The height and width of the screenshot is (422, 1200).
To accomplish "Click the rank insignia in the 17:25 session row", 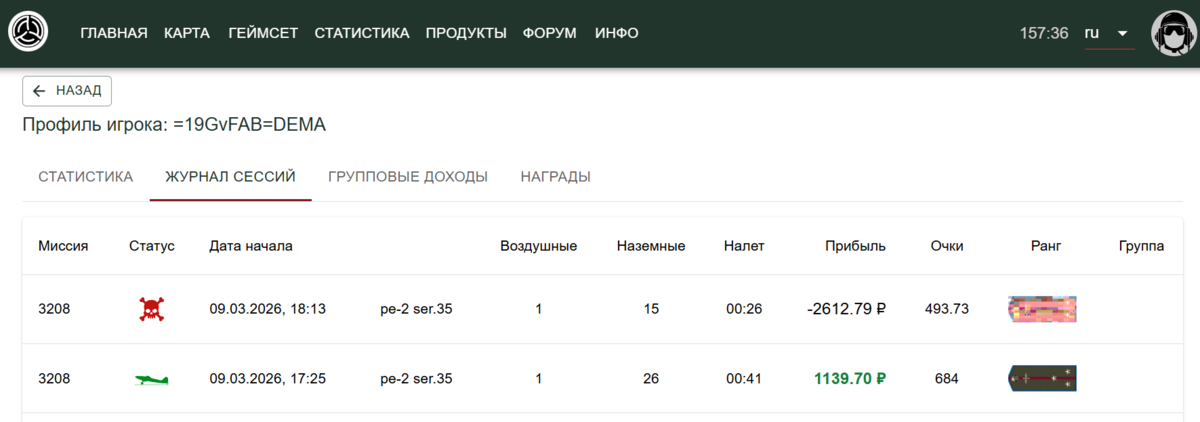I will [x=1042, y=379].
